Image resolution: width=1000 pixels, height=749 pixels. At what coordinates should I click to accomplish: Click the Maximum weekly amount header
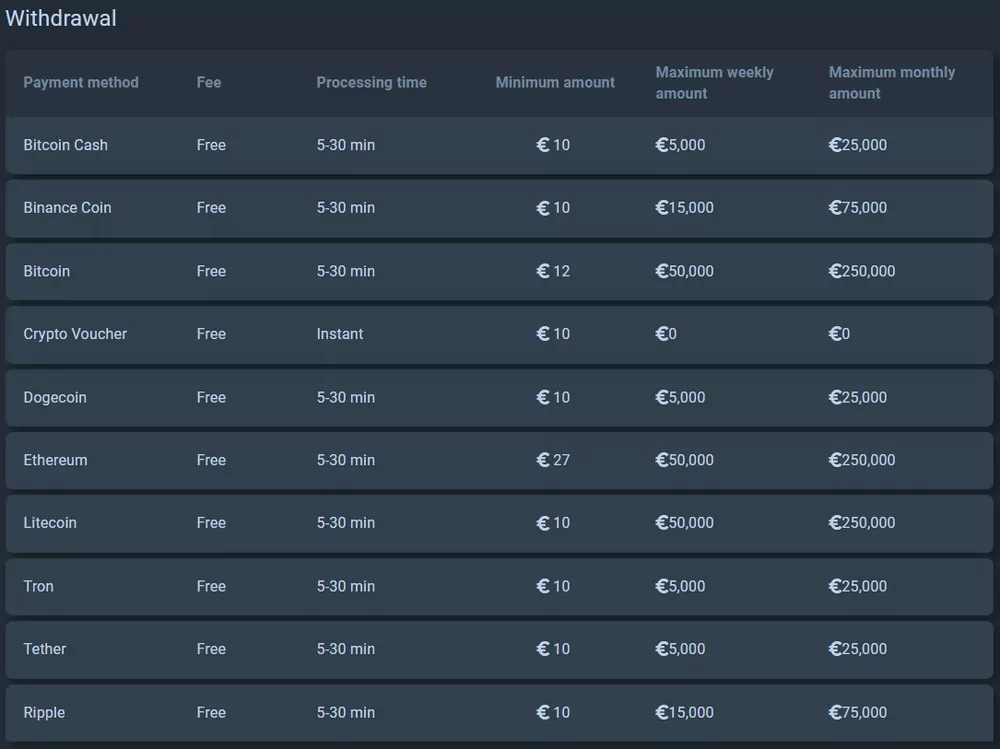[714, 82]
